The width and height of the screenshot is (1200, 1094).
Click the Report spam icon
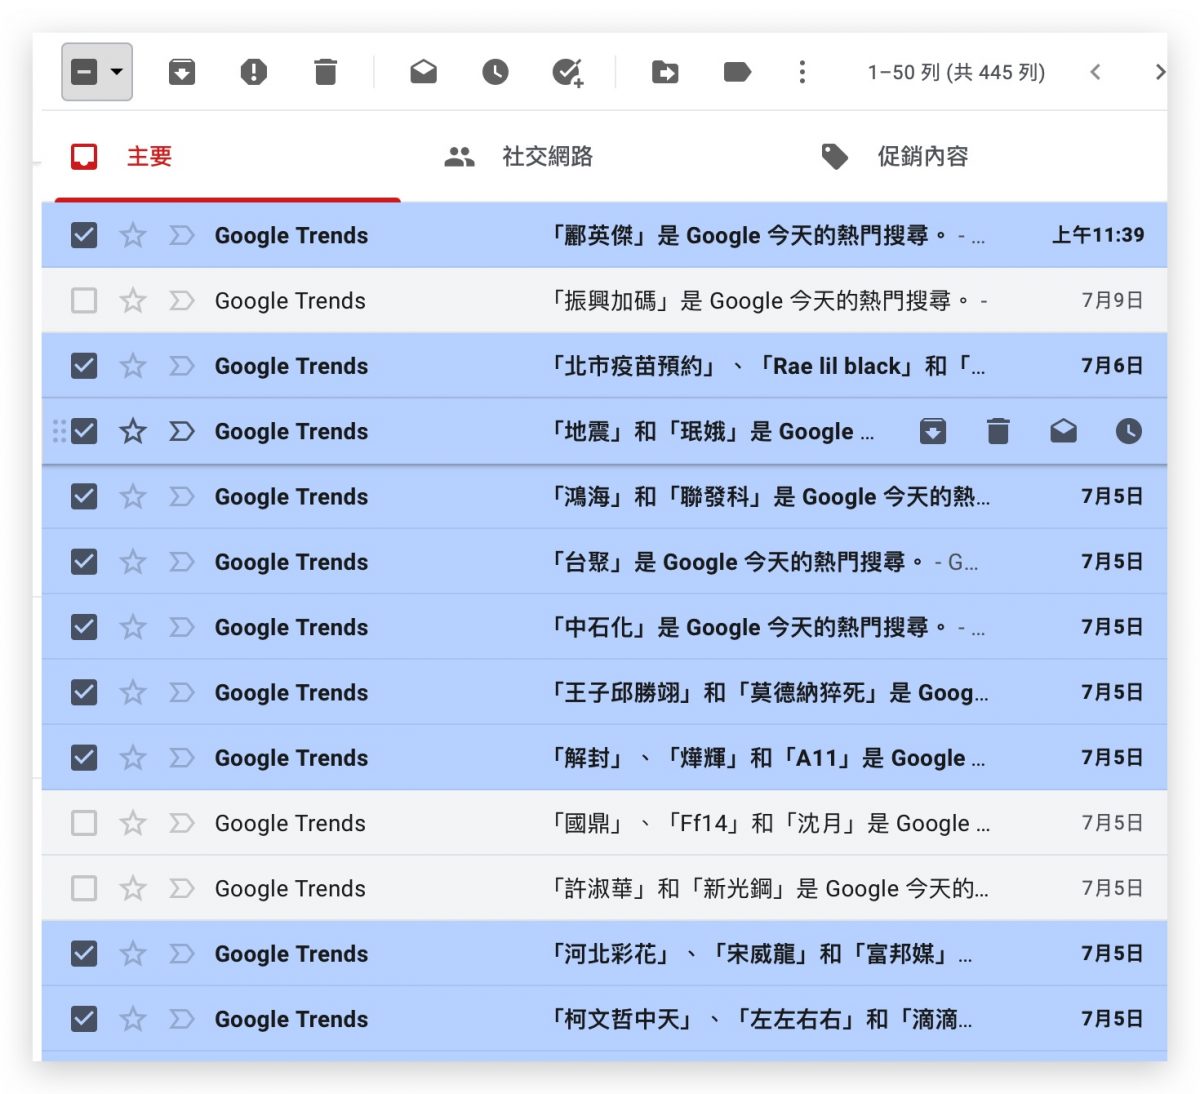click(254, 72)
